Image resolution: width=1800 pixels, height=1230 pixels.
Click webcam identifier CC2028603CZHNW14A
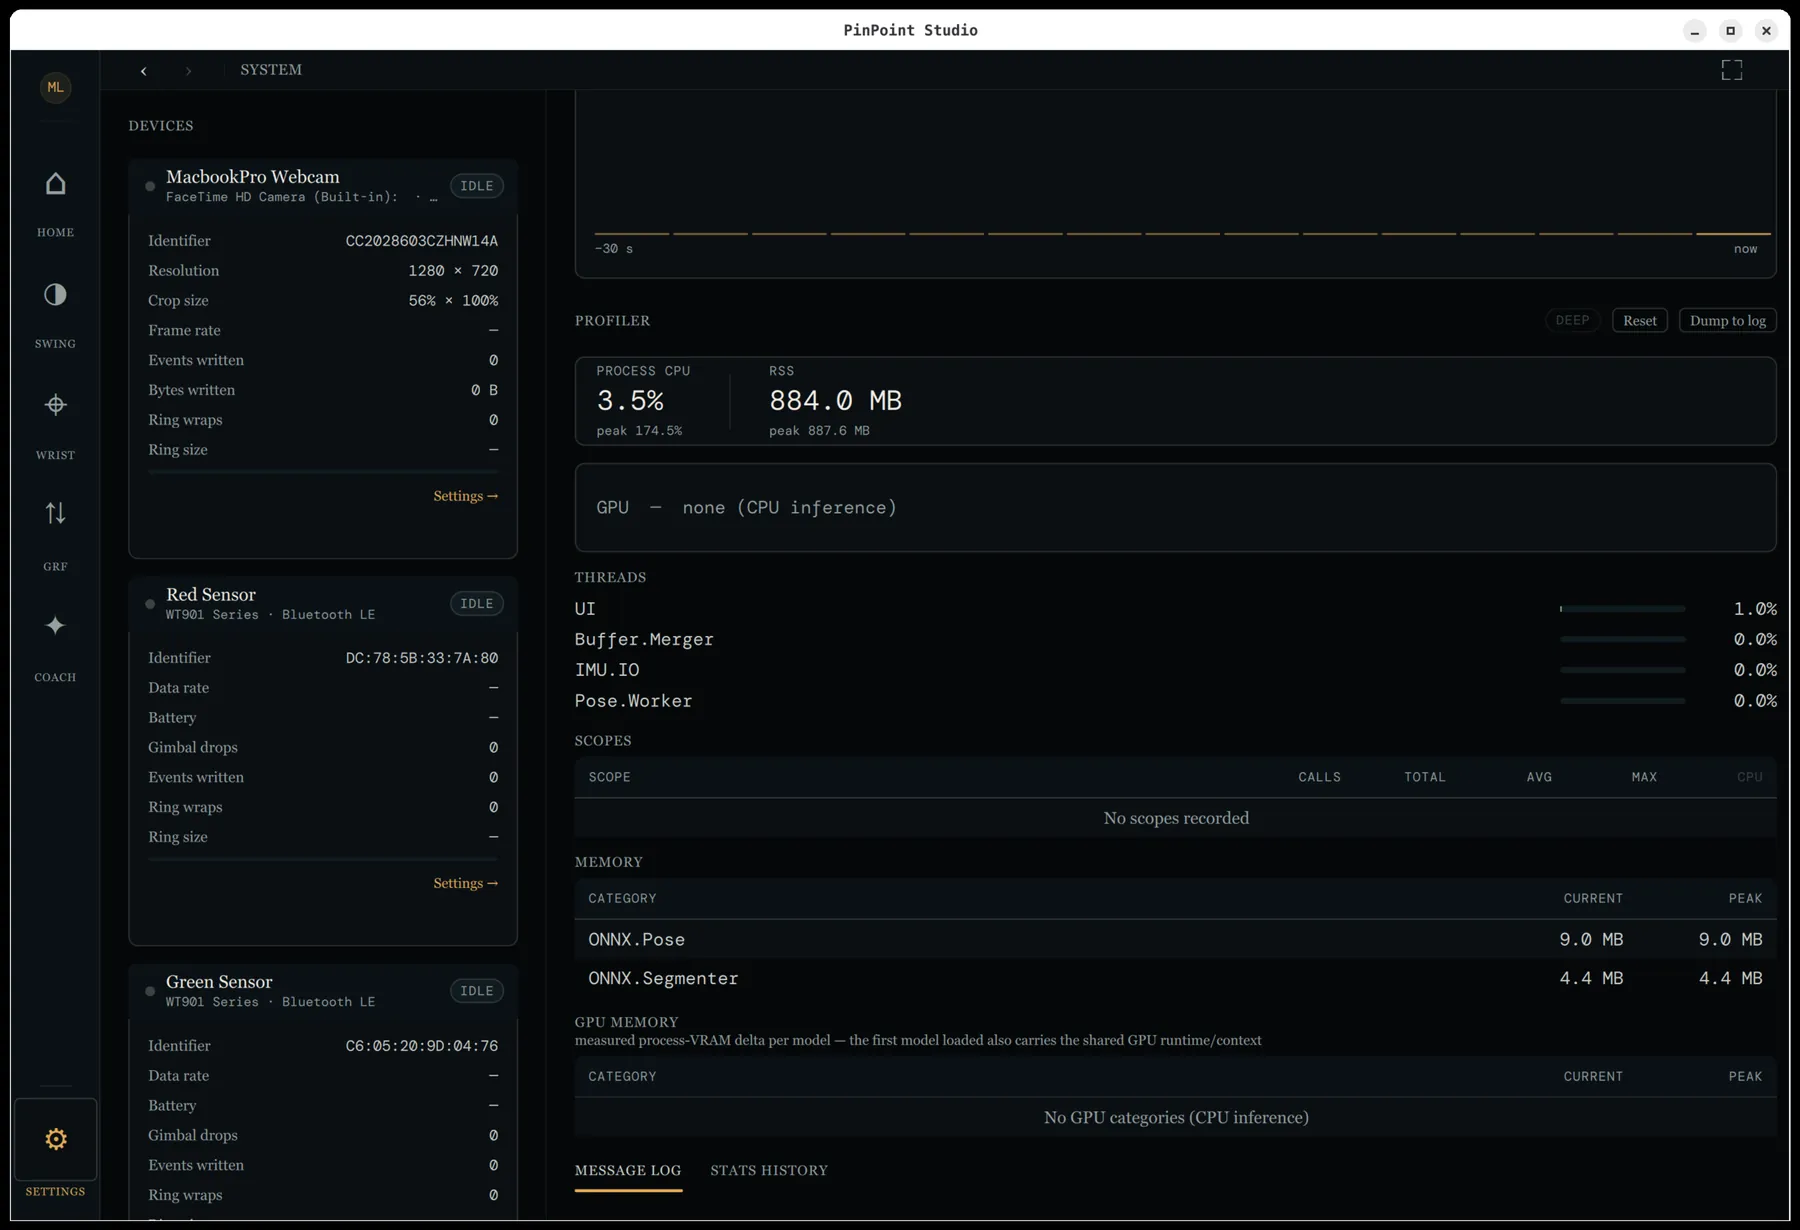[421, 241]
